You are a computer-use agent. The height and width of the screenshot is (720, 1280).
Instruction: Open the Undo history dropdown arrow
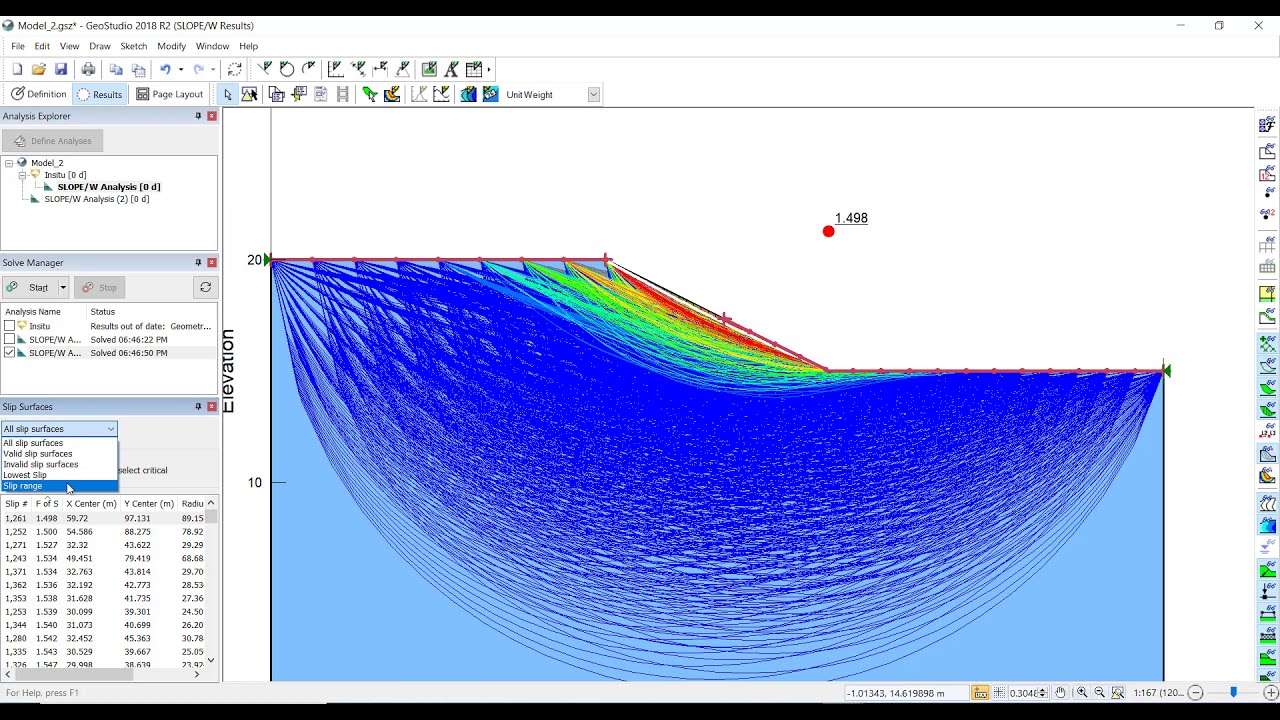coord(180,69)
